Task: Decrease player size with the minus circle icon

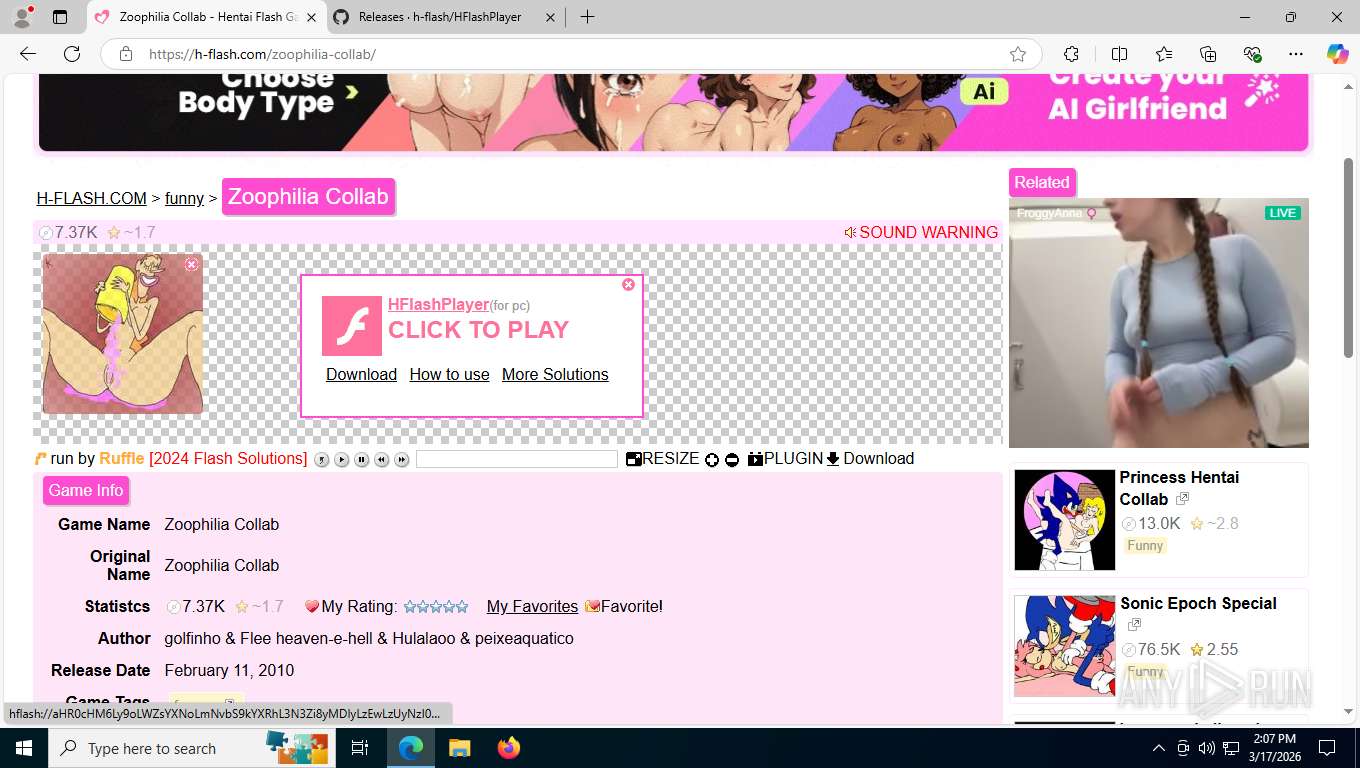Action: tap(732, 460)
